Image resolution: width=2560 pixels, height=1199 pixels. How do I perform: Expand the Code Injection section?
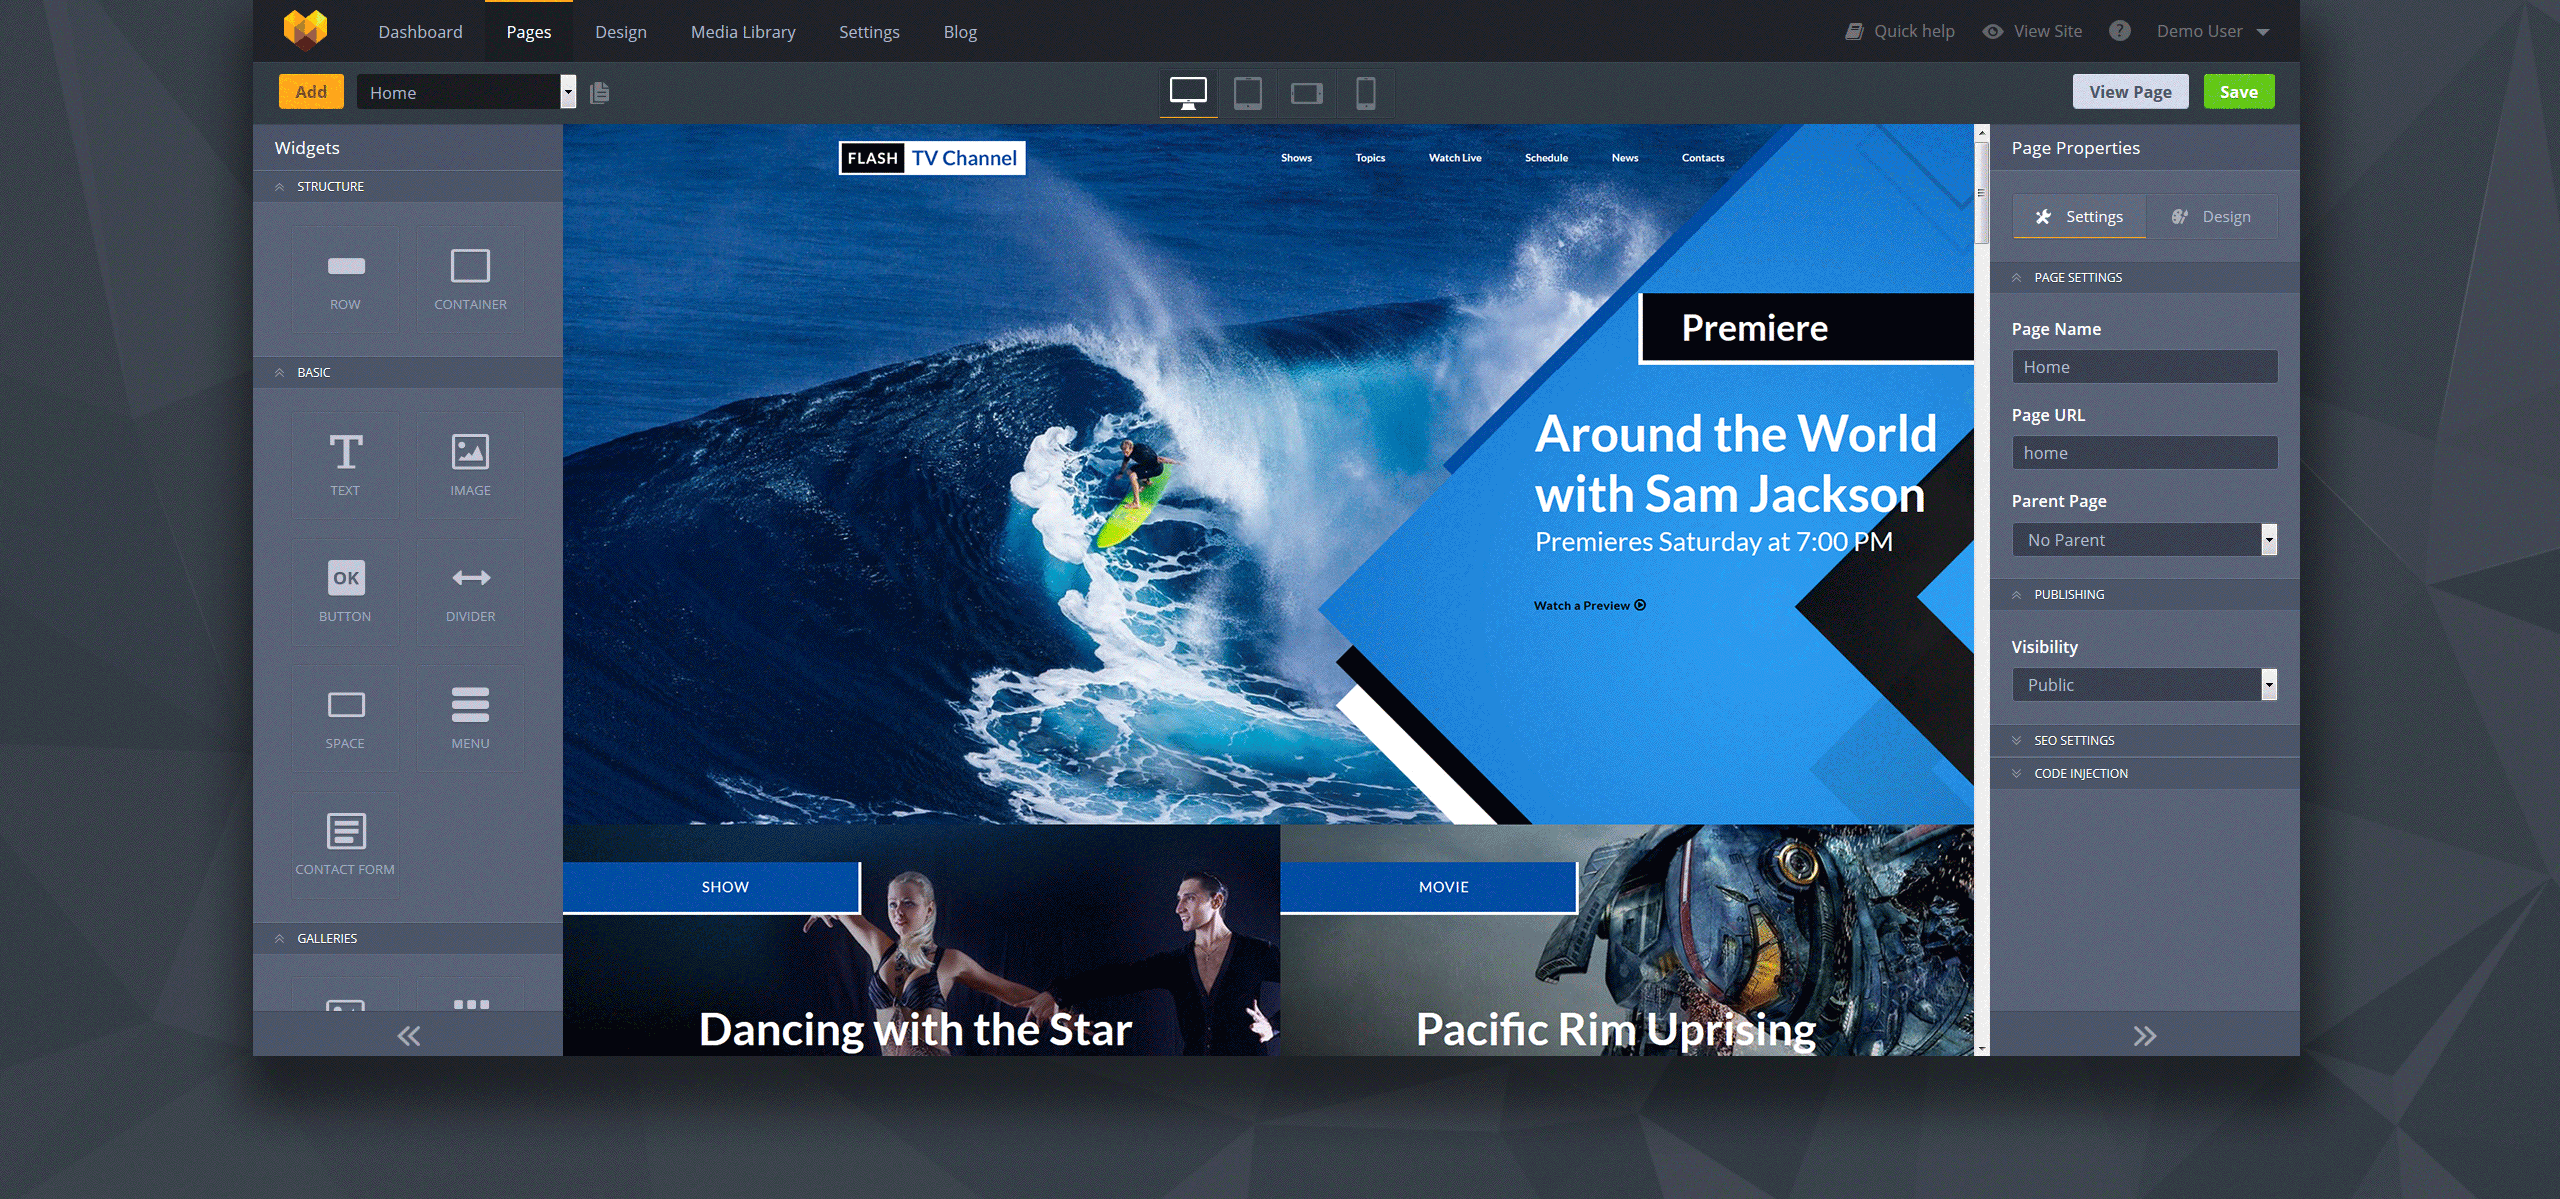2144,773
